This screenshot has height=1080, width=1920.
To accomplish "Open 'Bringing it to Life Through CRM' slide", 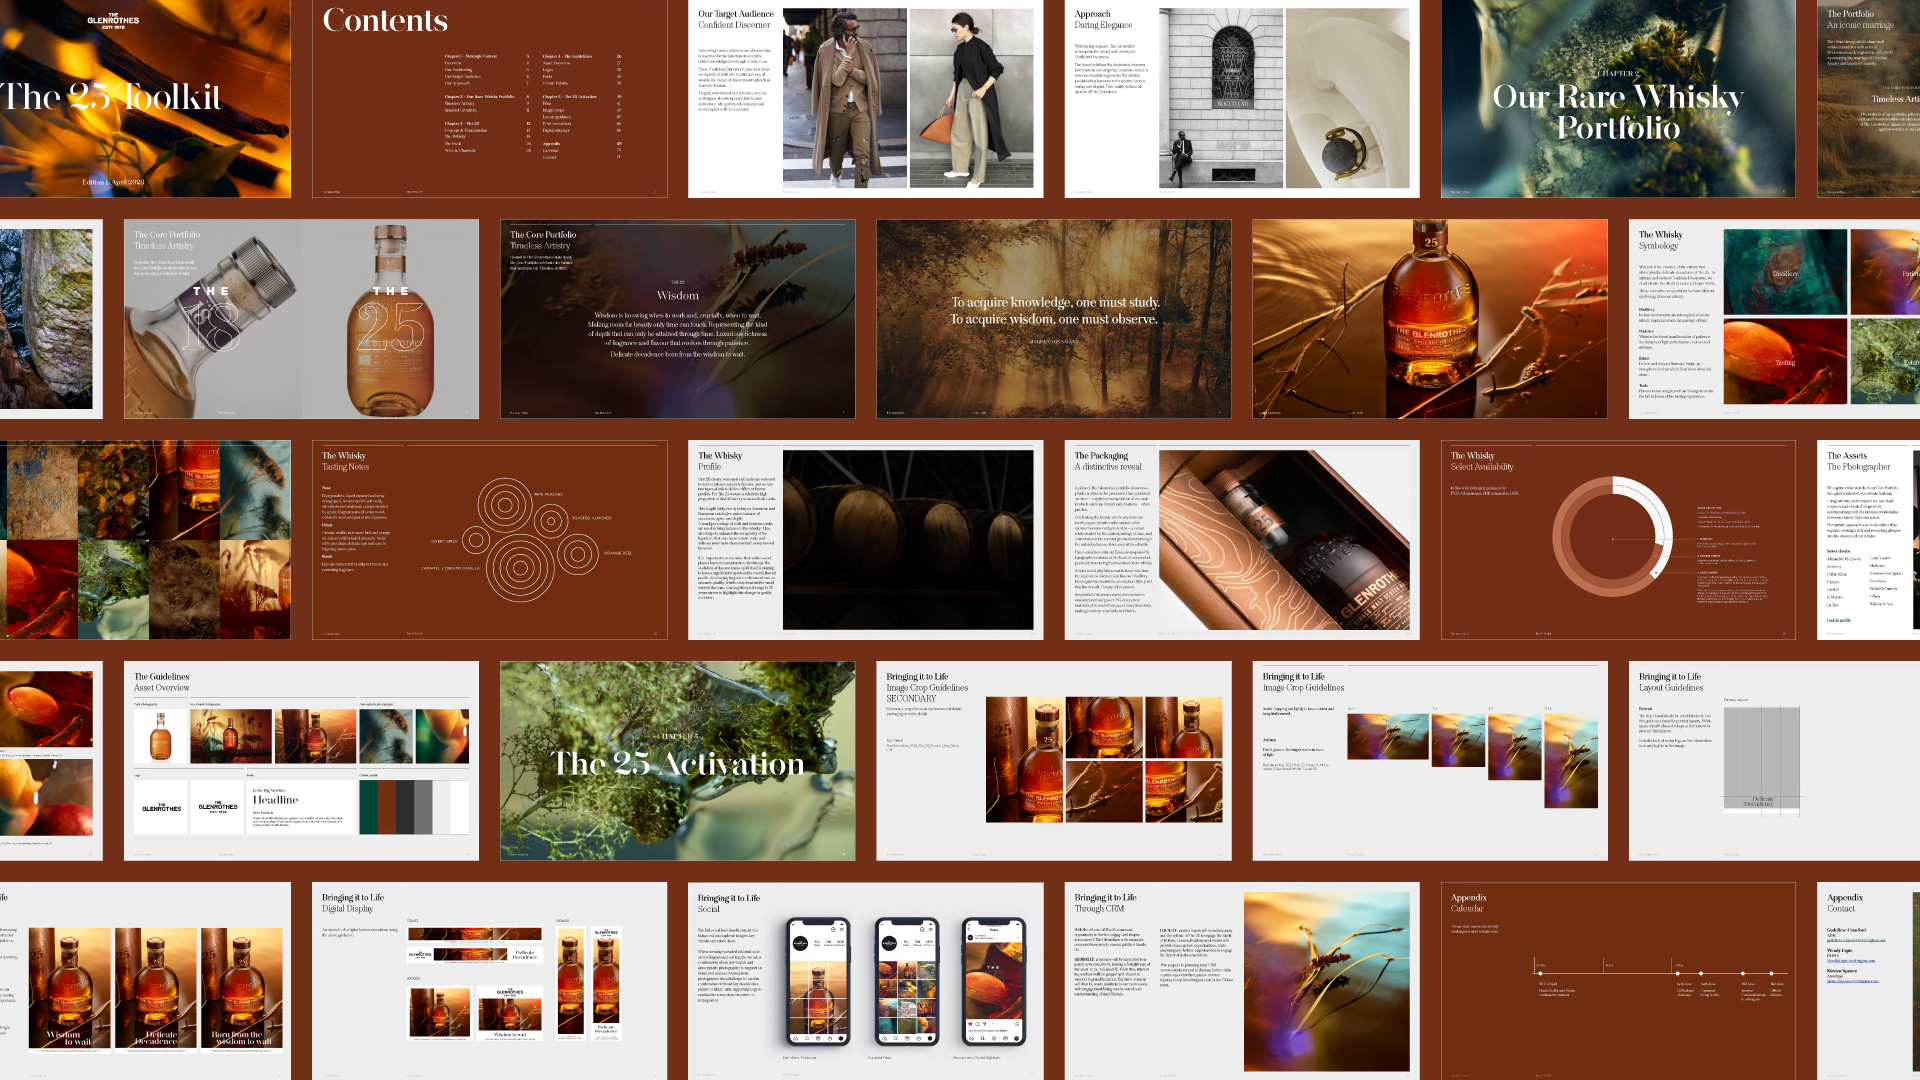I will click(x=1241, y=981).
